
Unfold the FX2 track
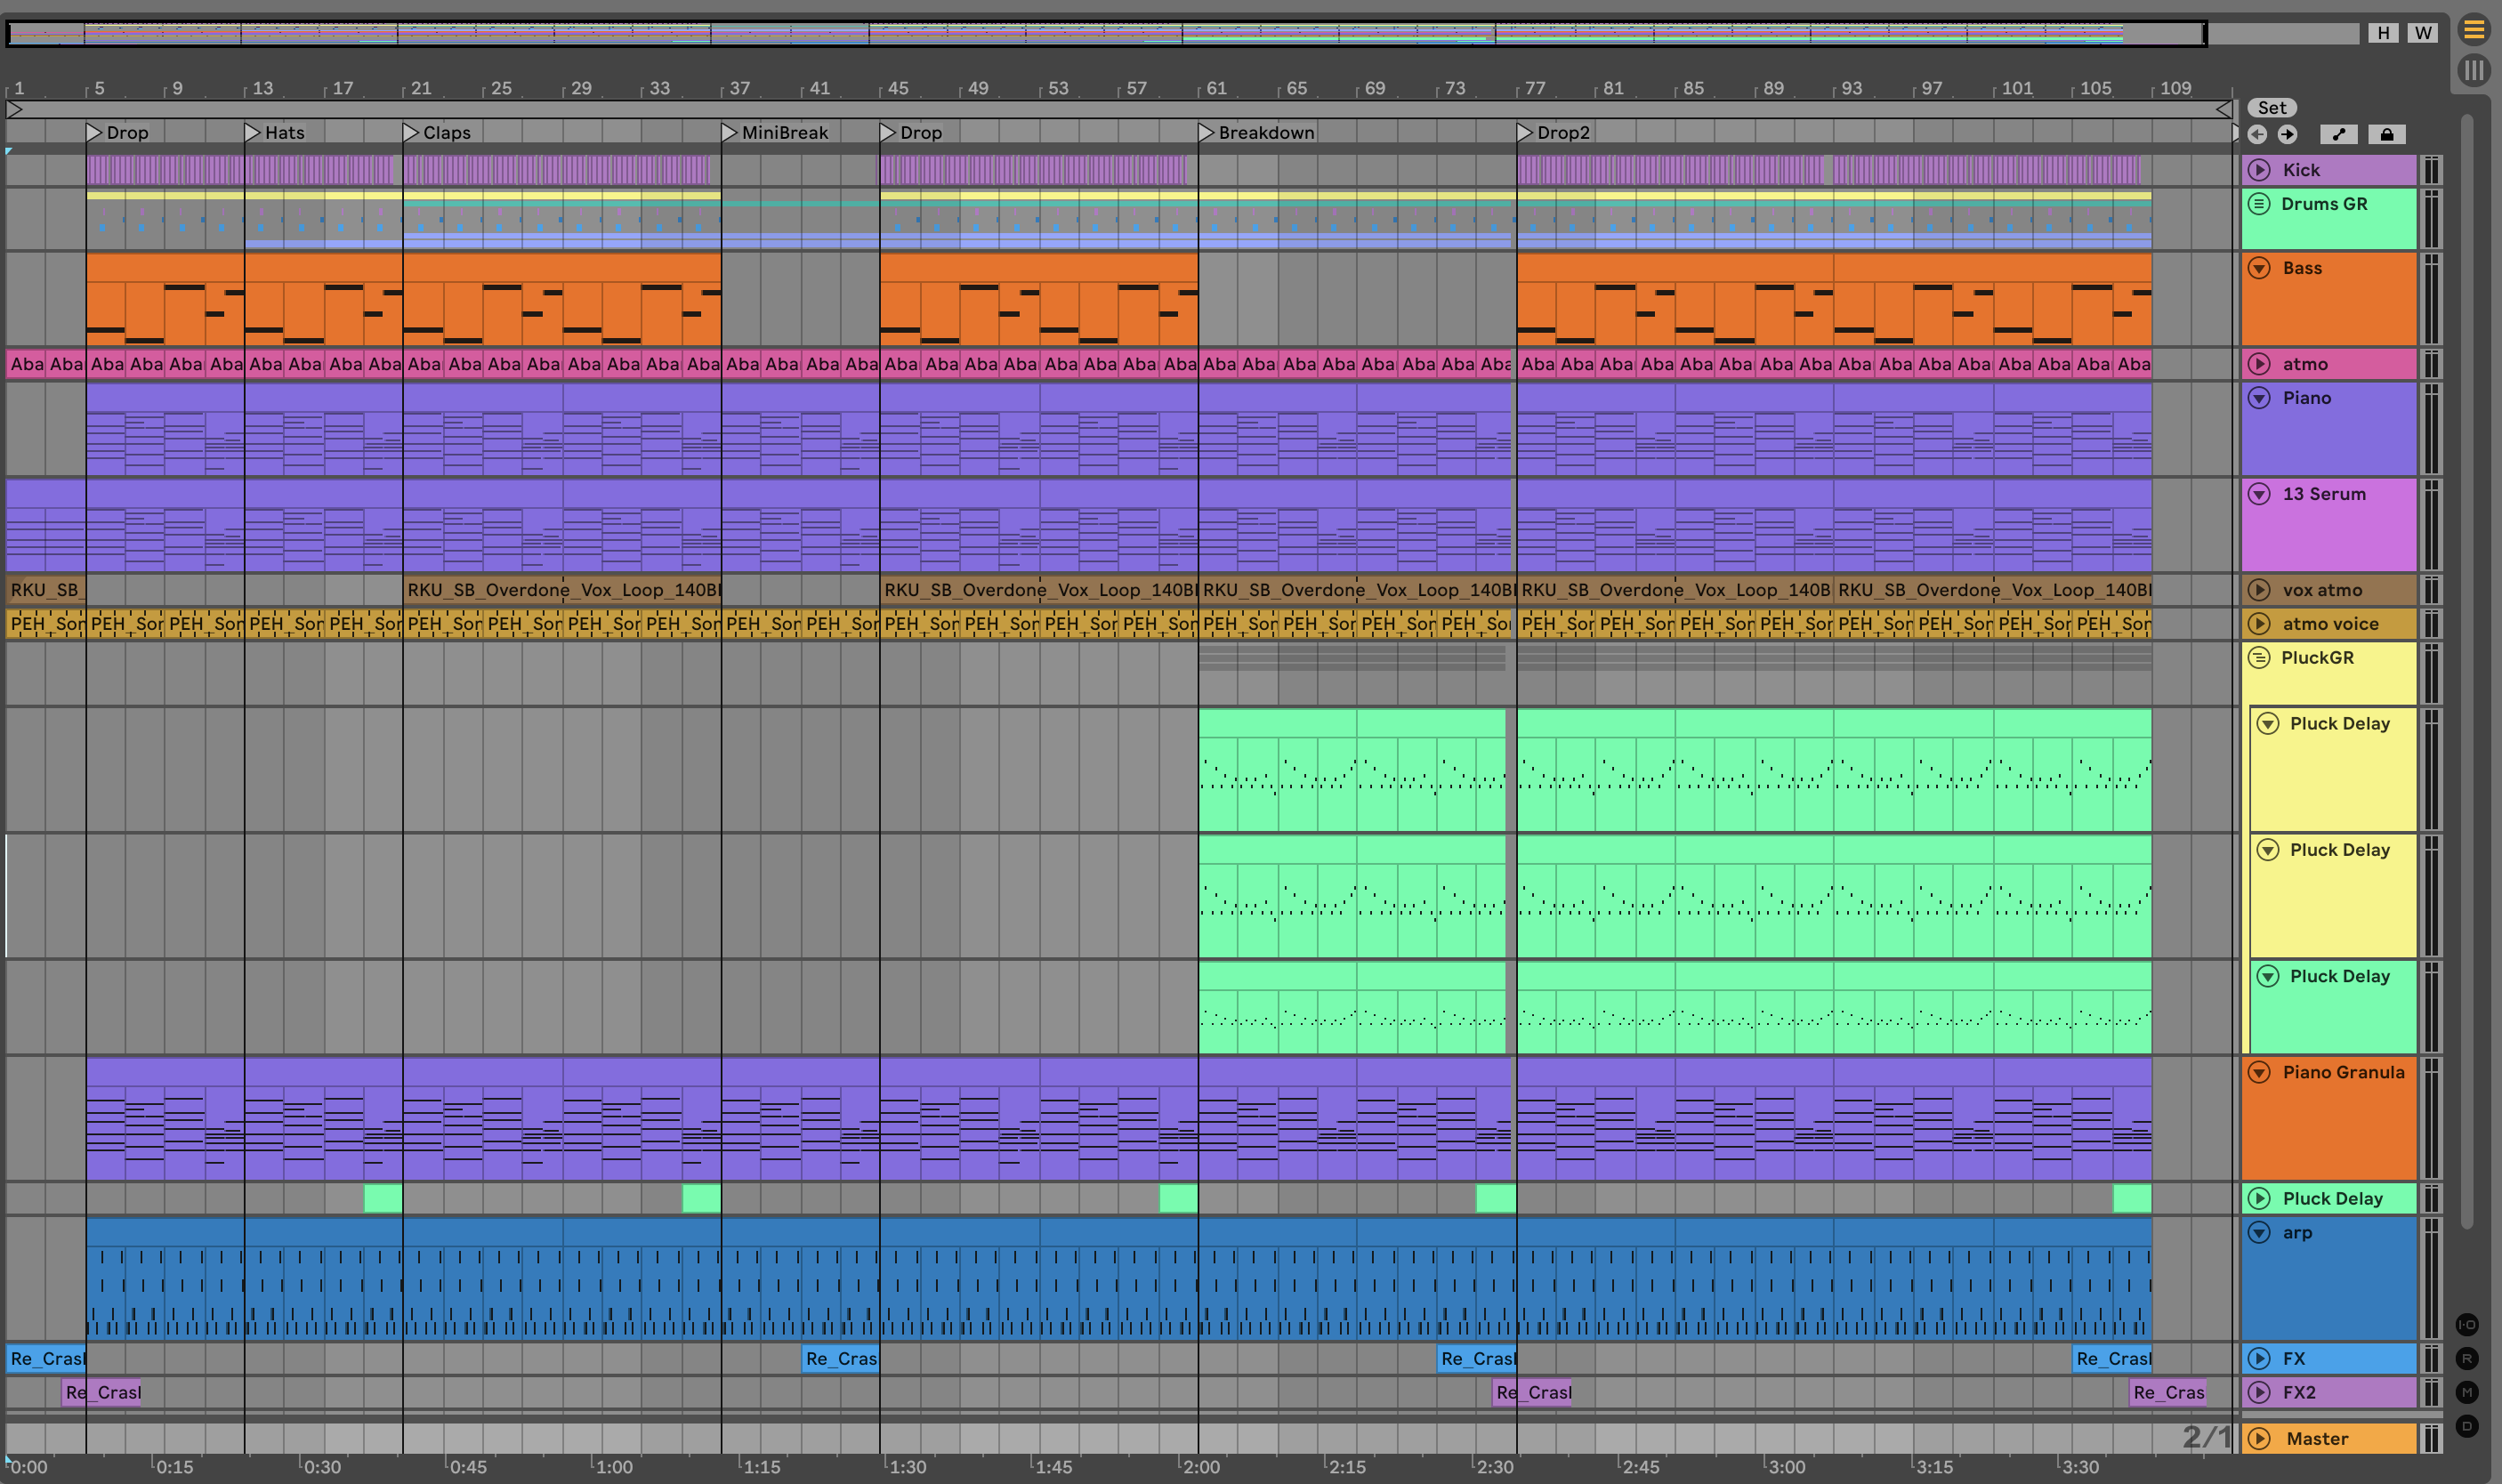click(2259, 1392)
